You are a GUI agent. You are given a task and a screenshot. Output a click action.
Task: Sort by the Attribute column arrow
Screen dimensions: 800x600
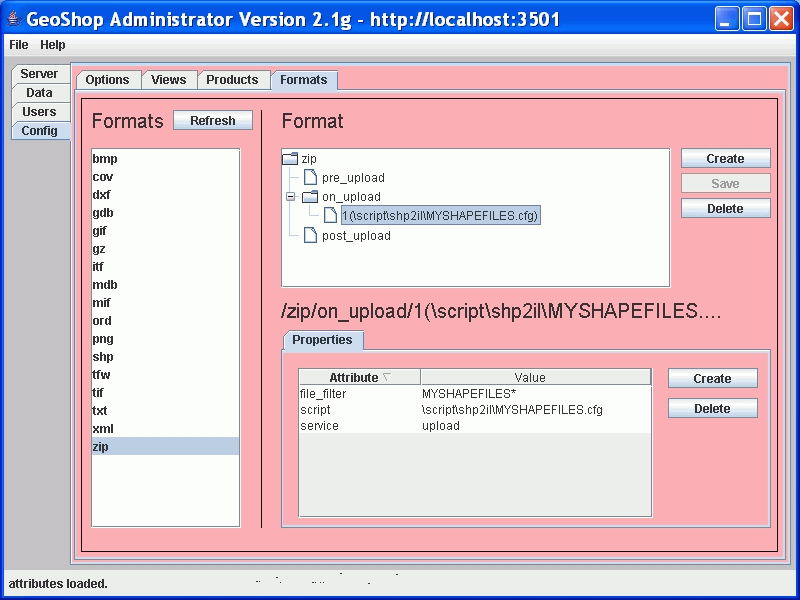tap(387, 377)
